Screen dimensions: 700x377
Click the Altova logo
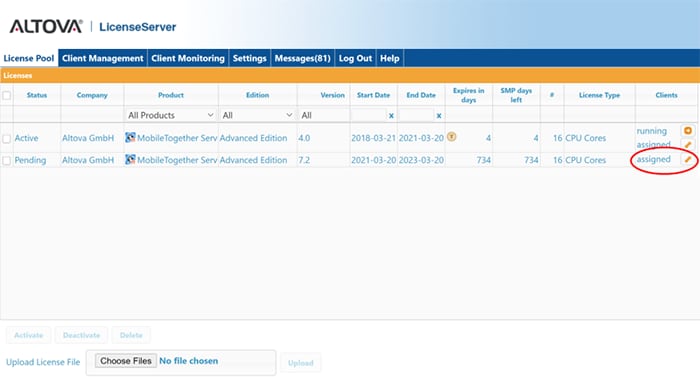(x=46, y=26)
